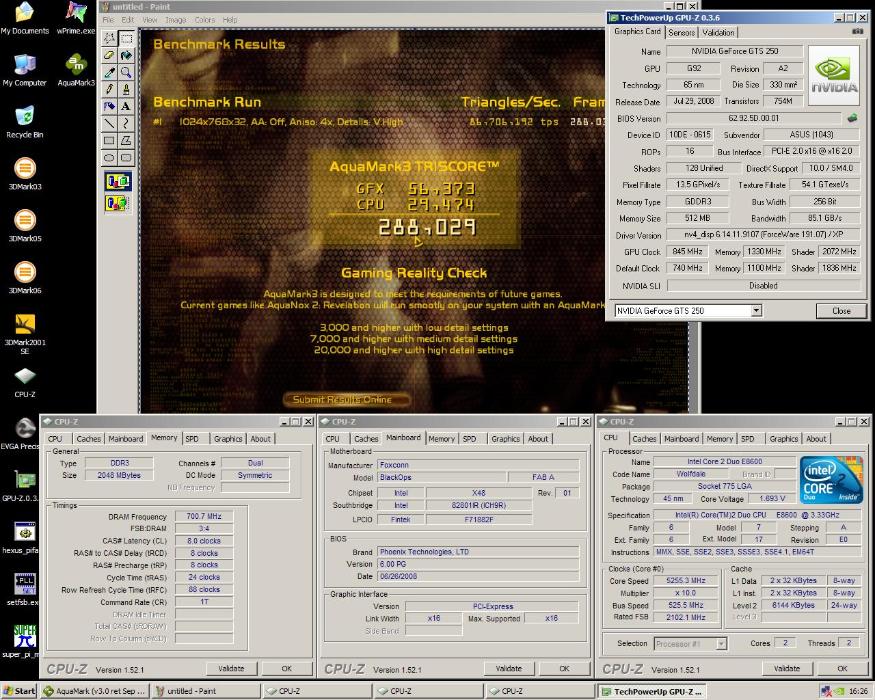Select the rectangular Select tool in Paint
The height and width of the screenshot is (700, 875).
(x=127, y=38)
